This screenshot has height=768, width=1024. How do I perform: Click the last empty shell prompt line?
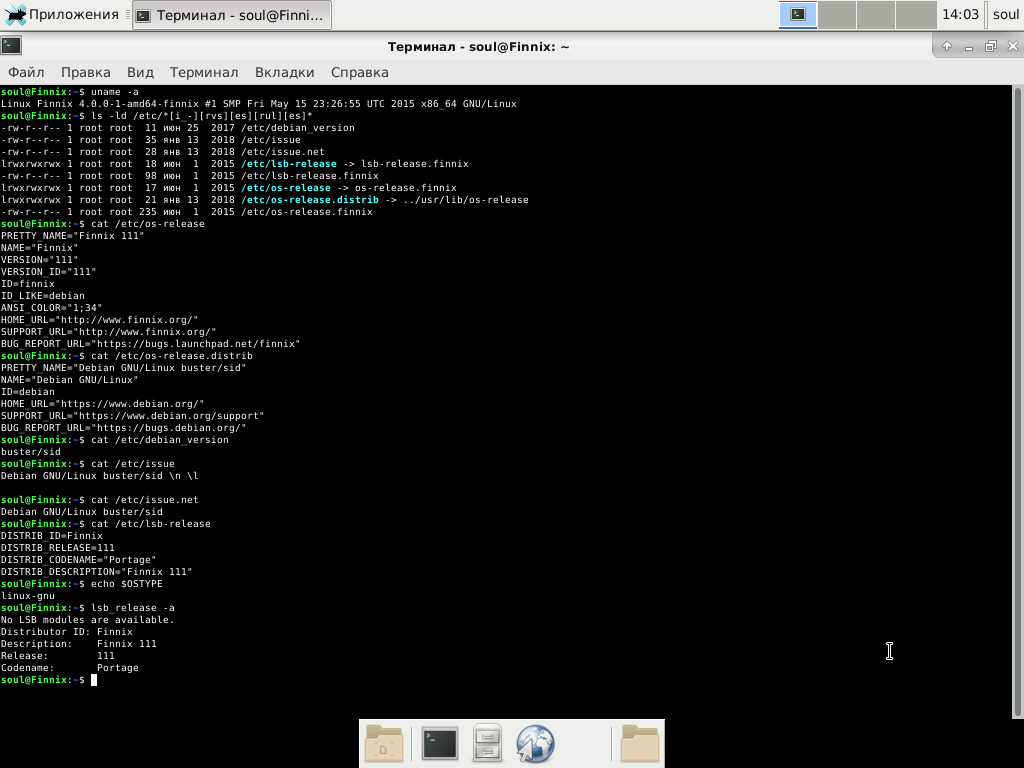tap(49, 680)
